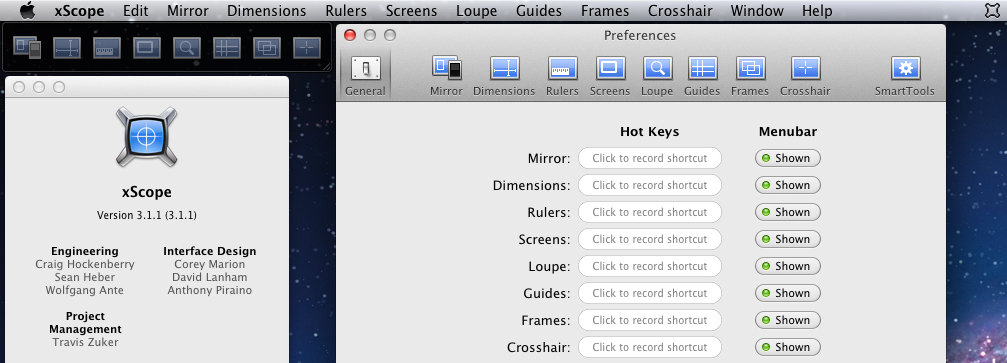Open Mirror preferences pane
Screen dimensions: 1007x363
click(x=446, y=76)
